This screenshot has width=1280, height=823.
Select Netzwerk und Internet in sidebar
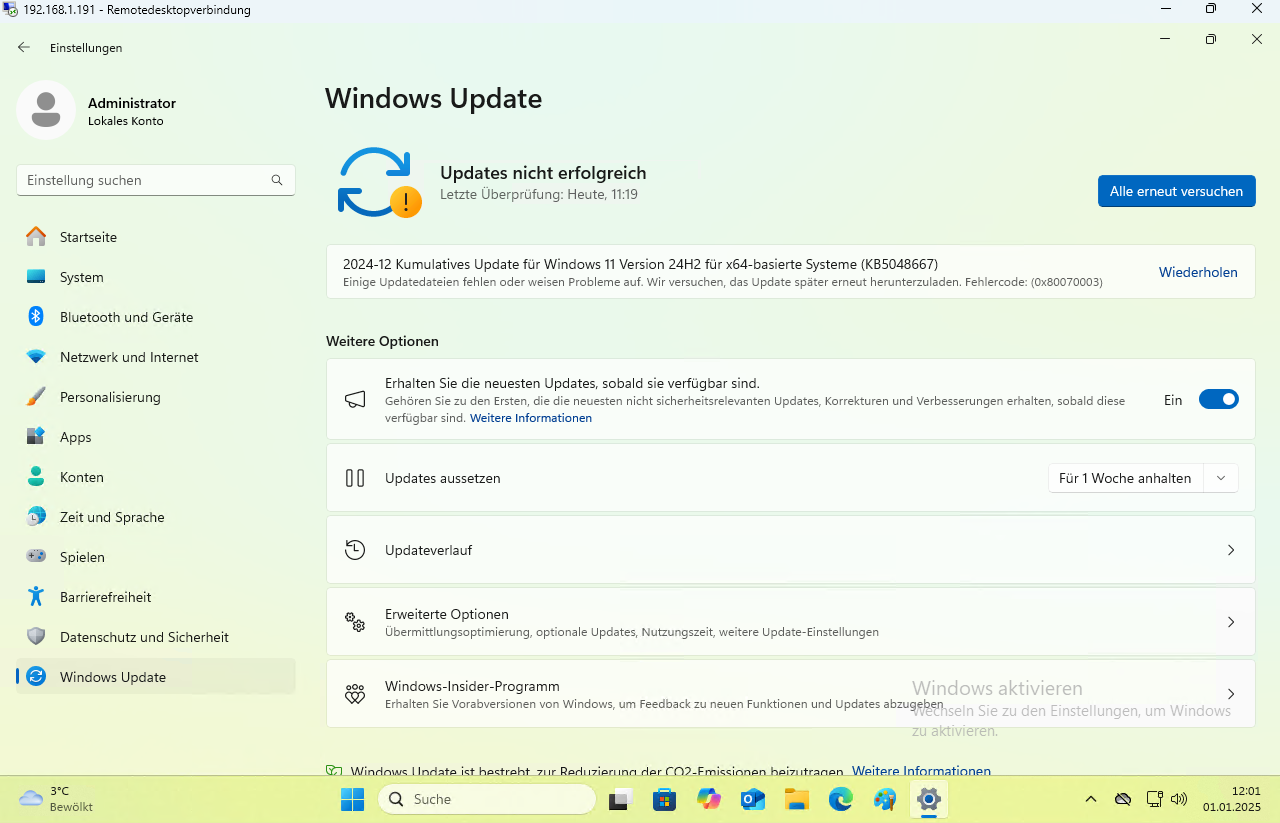[129, 357]
